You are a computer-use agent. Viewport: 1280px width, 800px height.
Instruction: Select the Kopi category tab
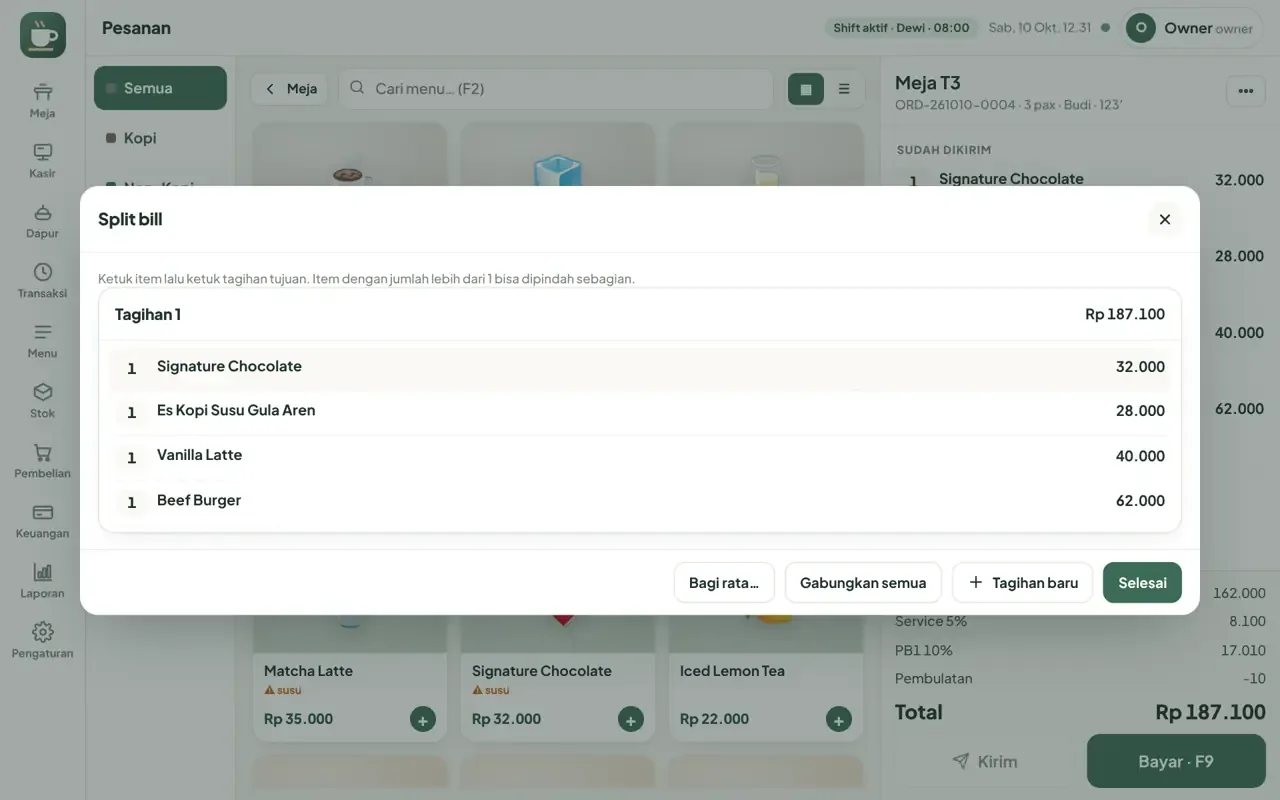tap(160, 138)
